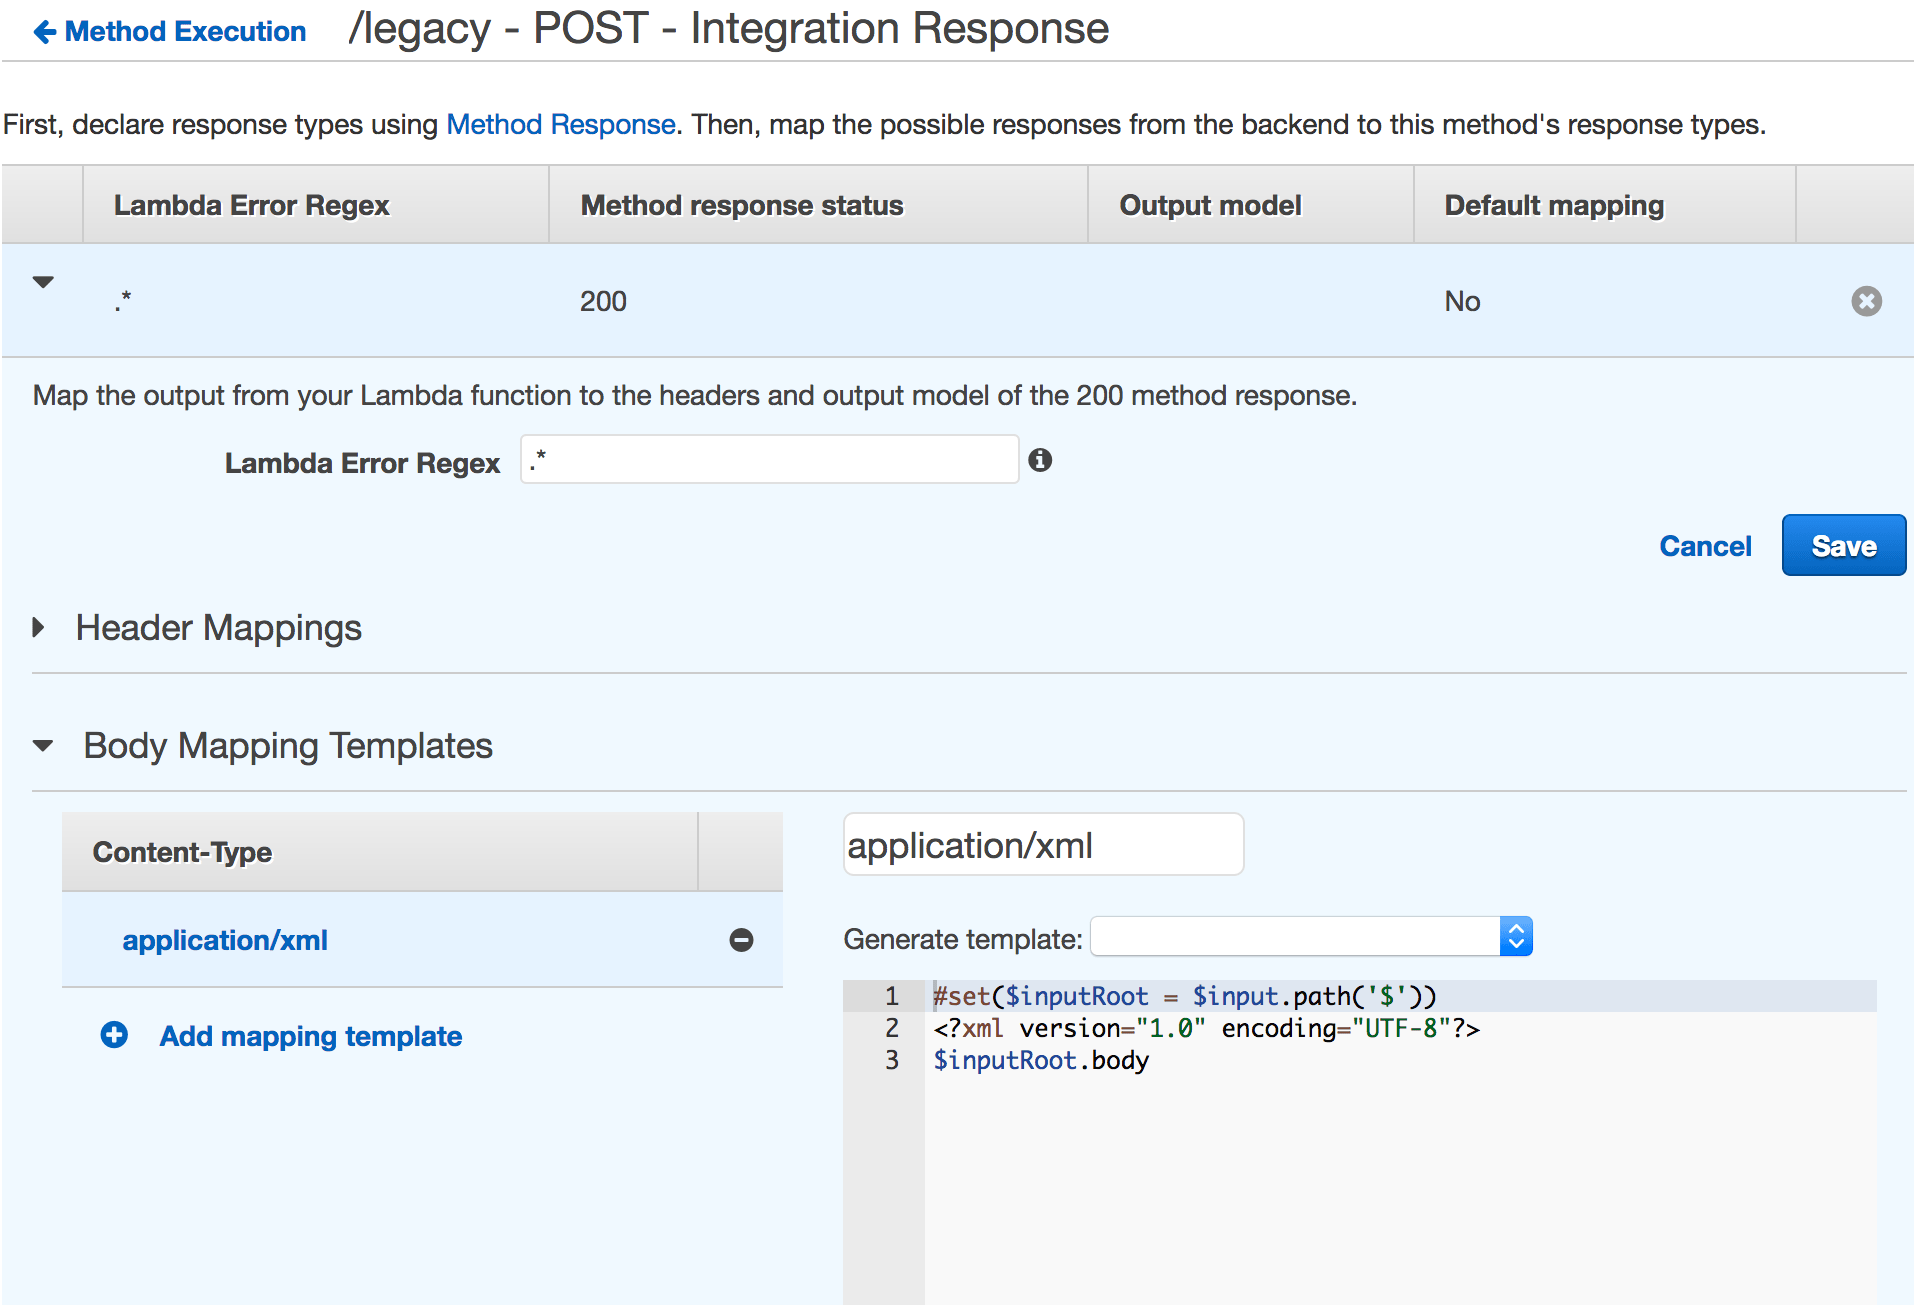Cancel the integration response edit
This screenshot has width=1914, height=1305.
pos(1705,546)
